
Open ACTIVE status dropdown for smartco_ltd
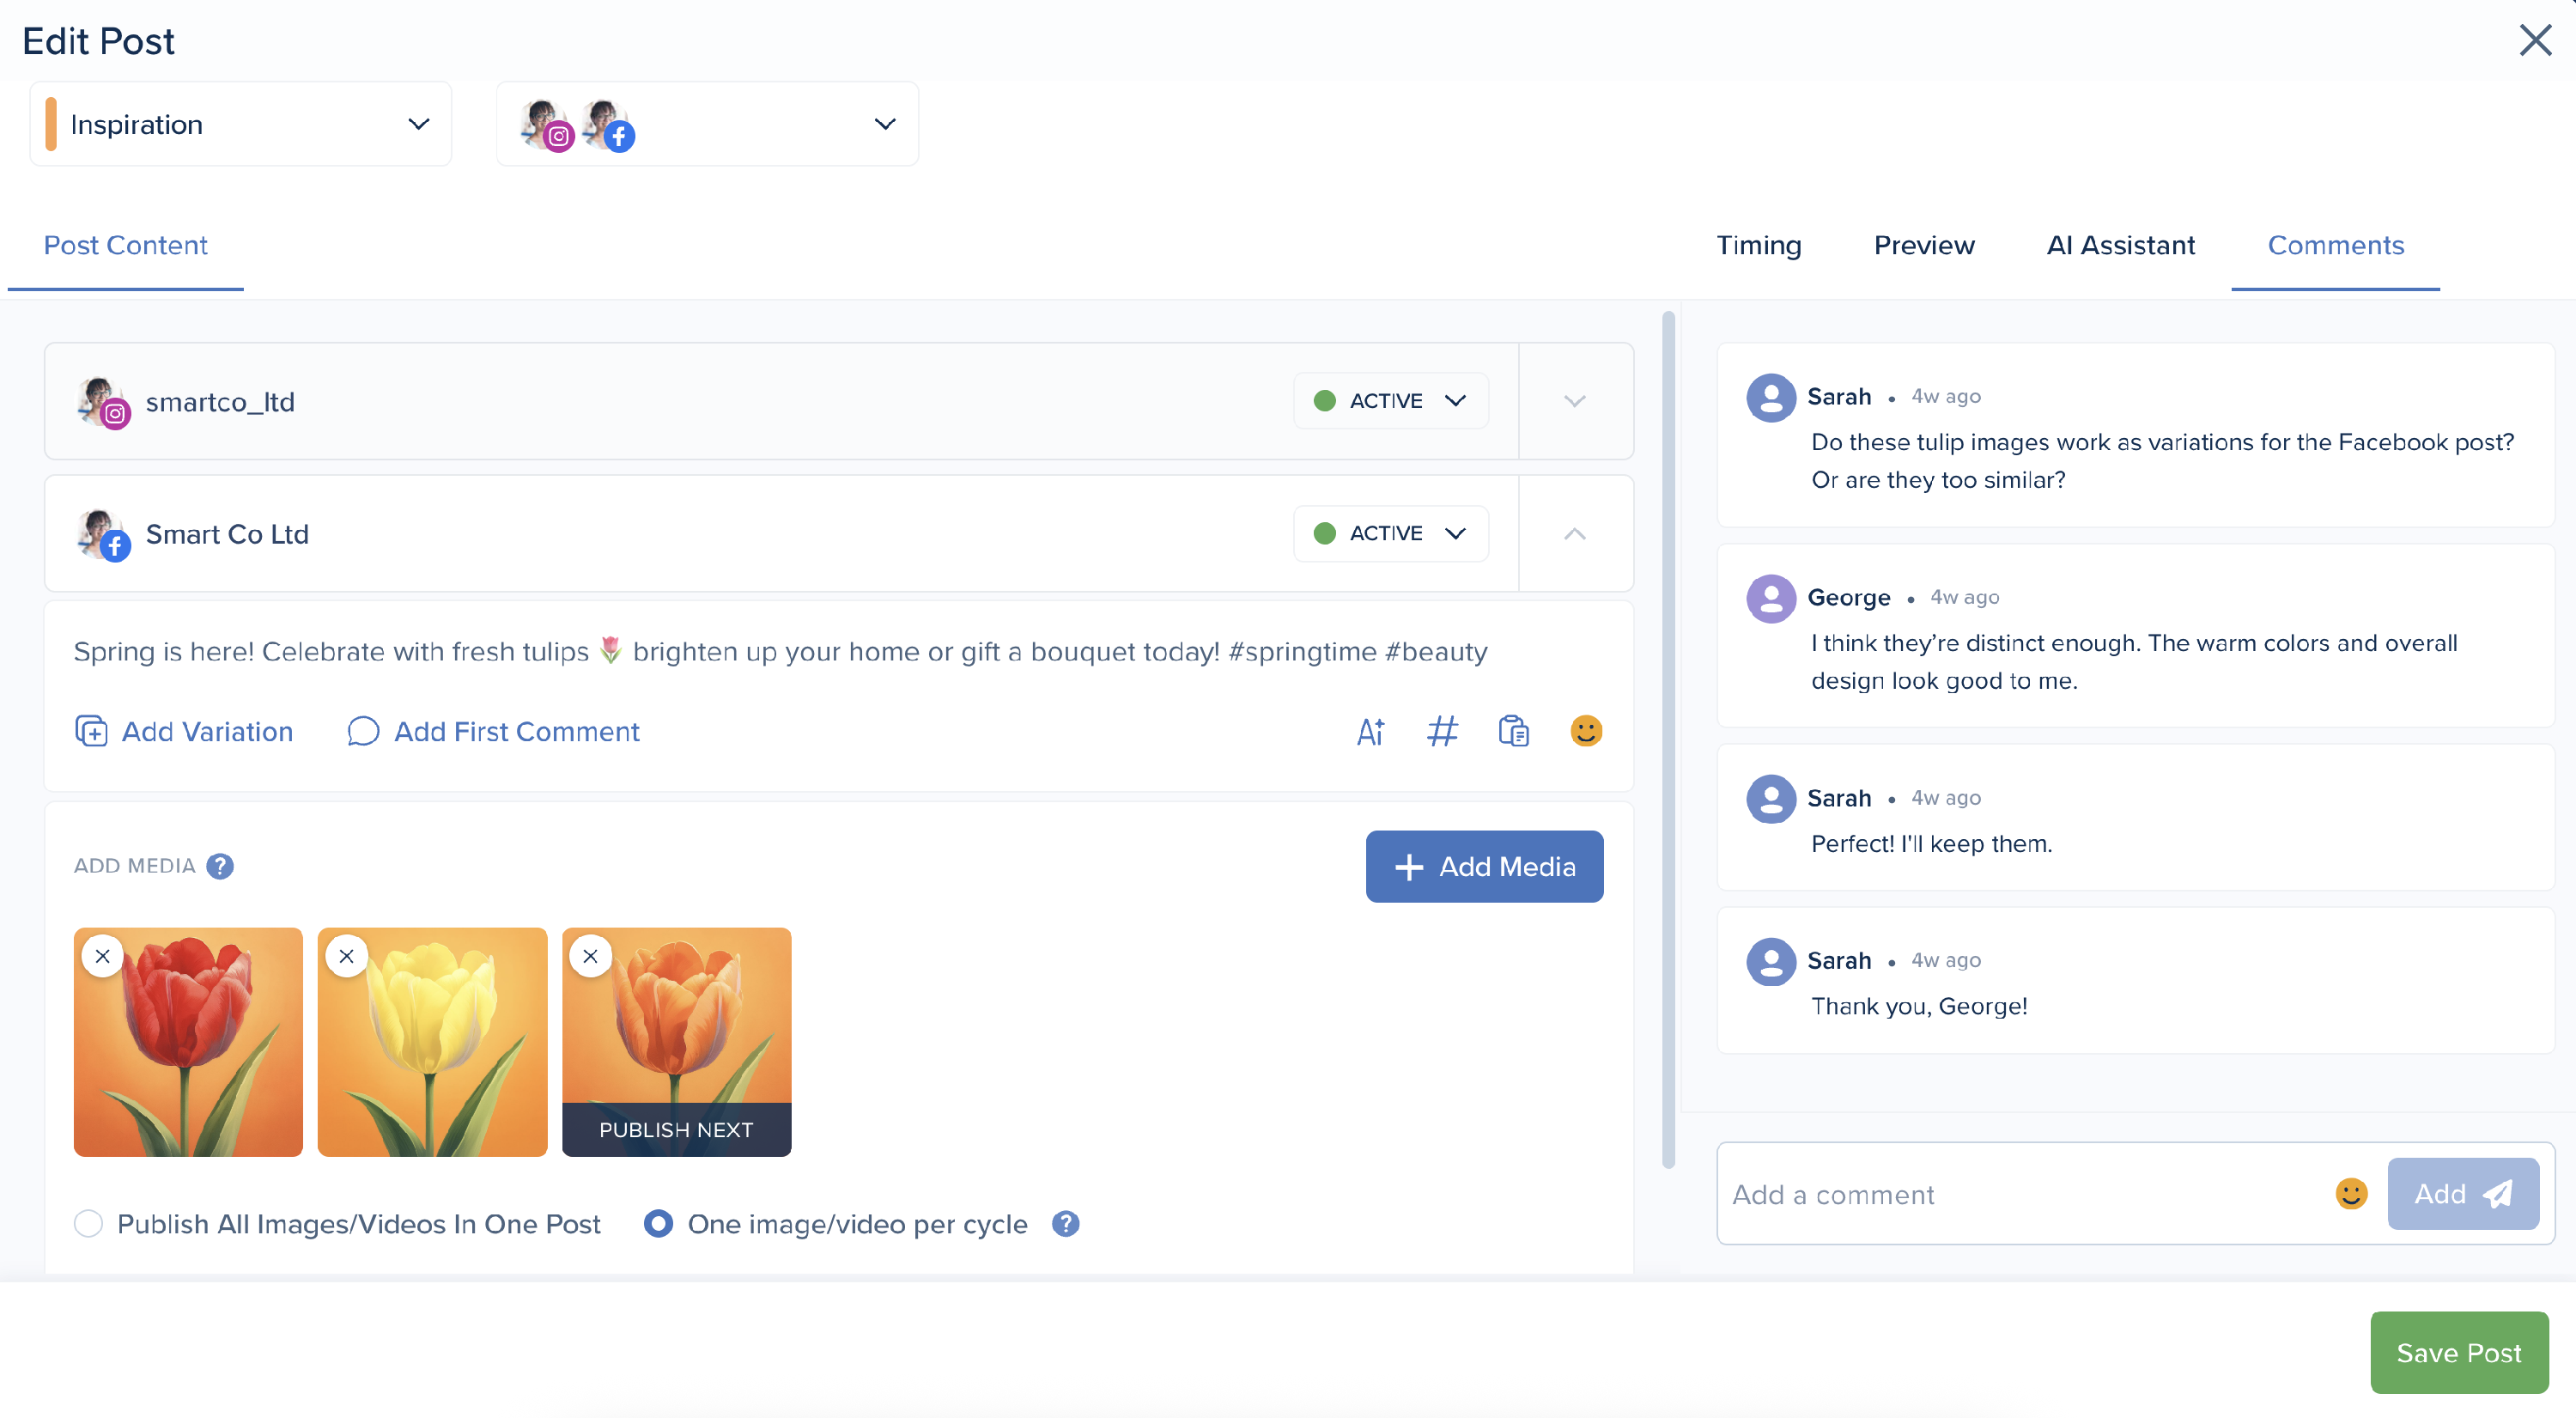click(1390, 401)
